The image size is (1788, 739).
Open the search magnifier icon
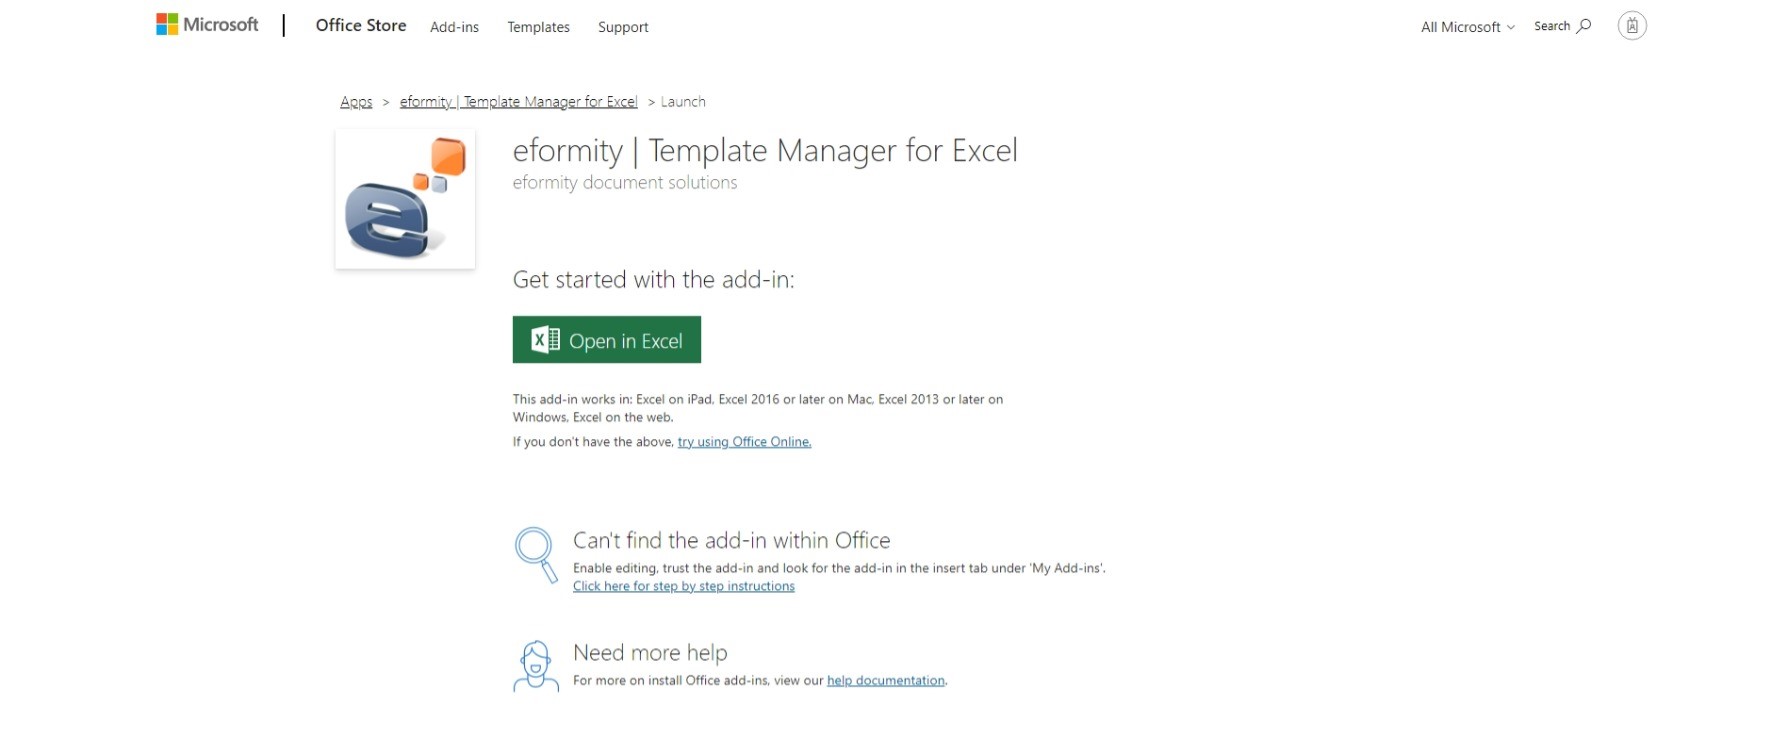pos(1587,25)
